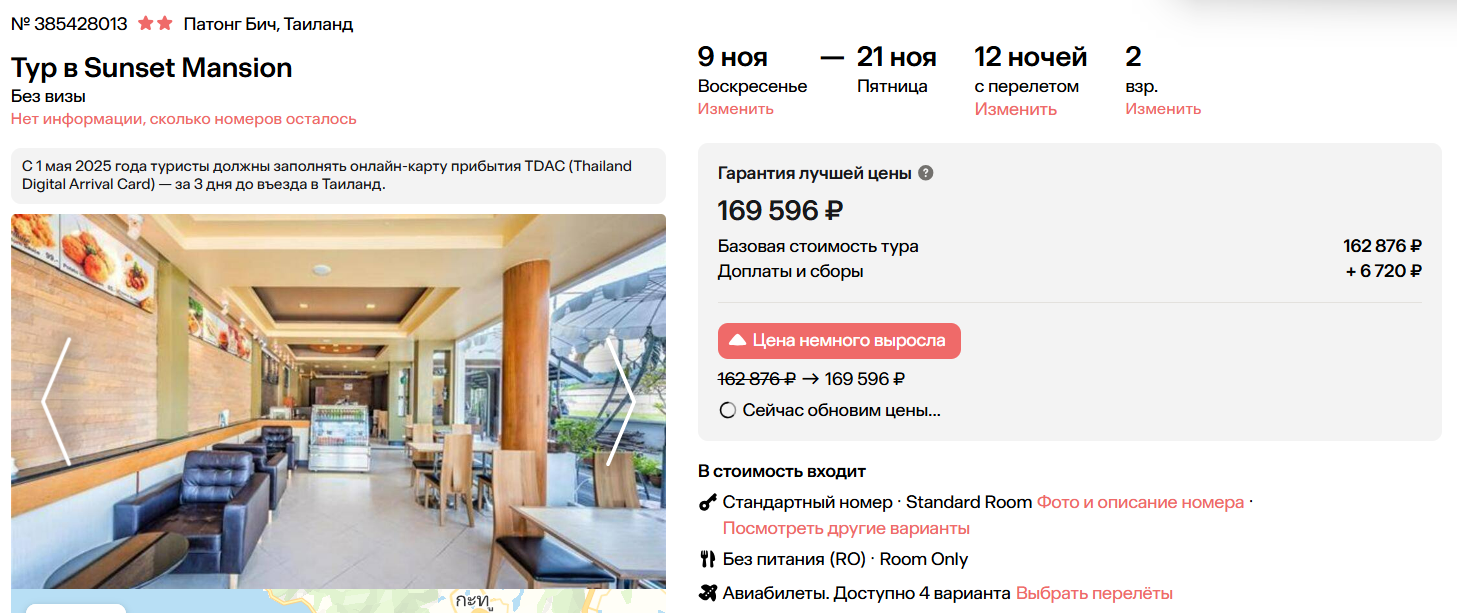
Task: Change tour dates via Изменить under Воскресенье
Action: 735,109
